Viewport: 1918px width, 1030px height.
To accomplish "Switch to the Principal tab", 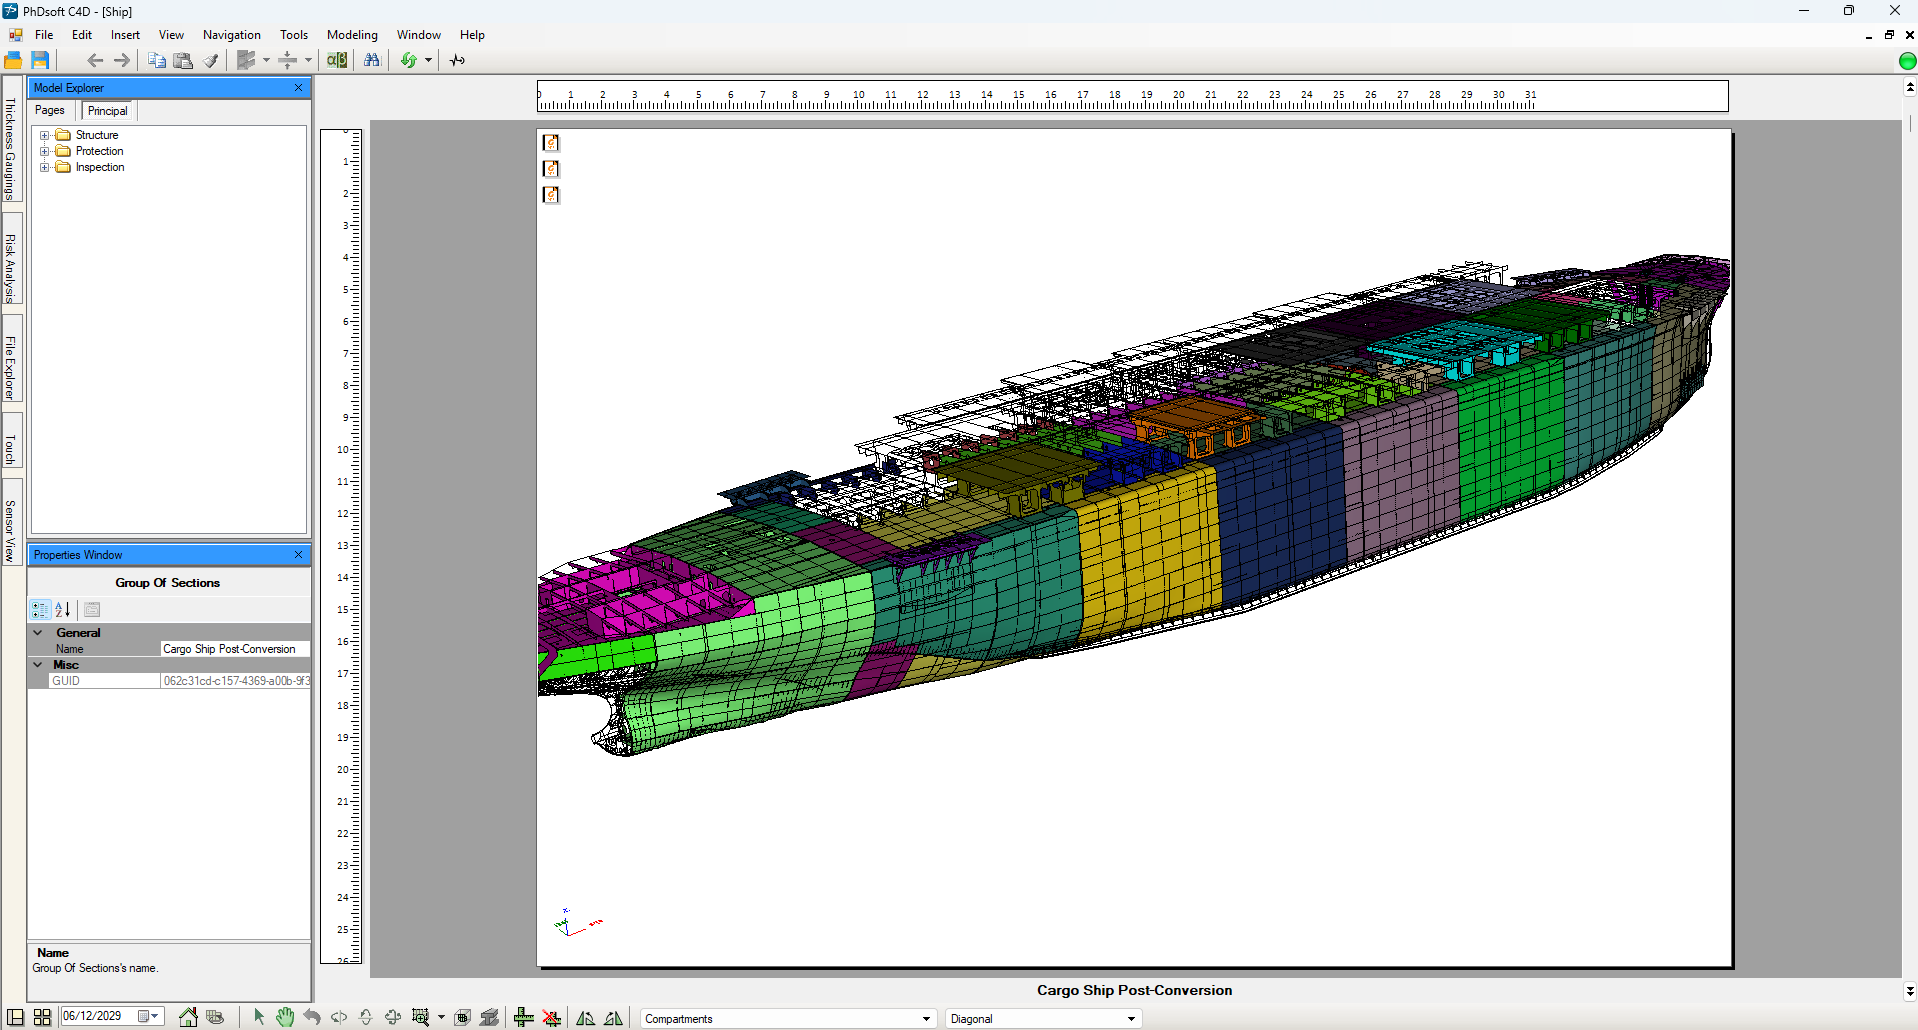I will pyautogui.click(x=108, y=111).
